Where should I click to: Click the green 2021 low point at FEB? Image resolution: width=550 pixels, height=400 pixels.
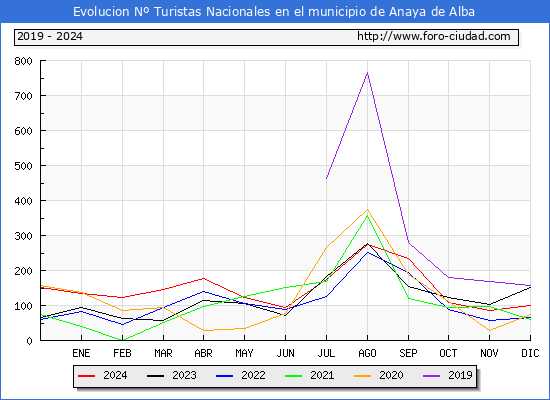click(x=122, y=340)
